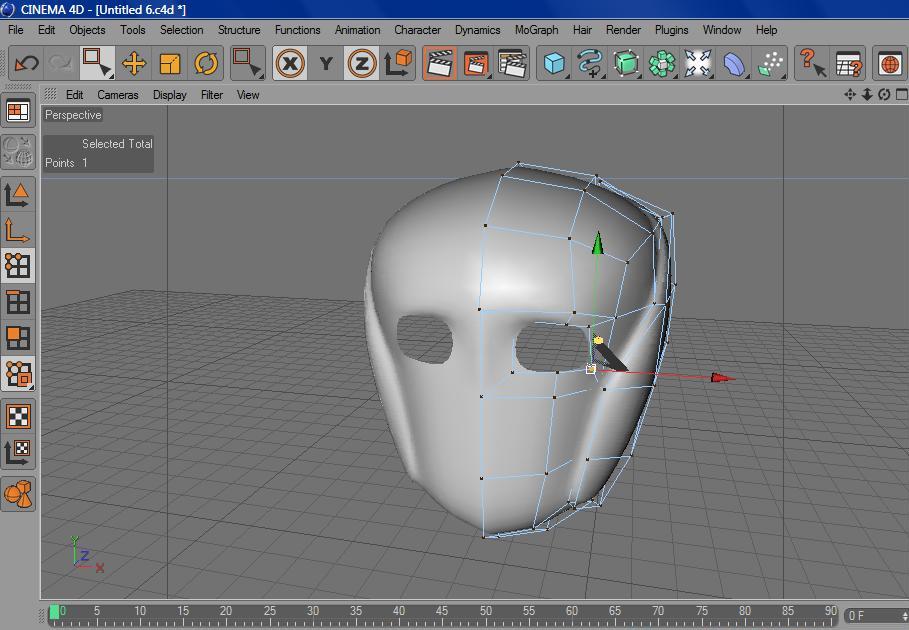Open the Plugins menu
This screenshot has height=630, width=909.
(x=671, y=30)
